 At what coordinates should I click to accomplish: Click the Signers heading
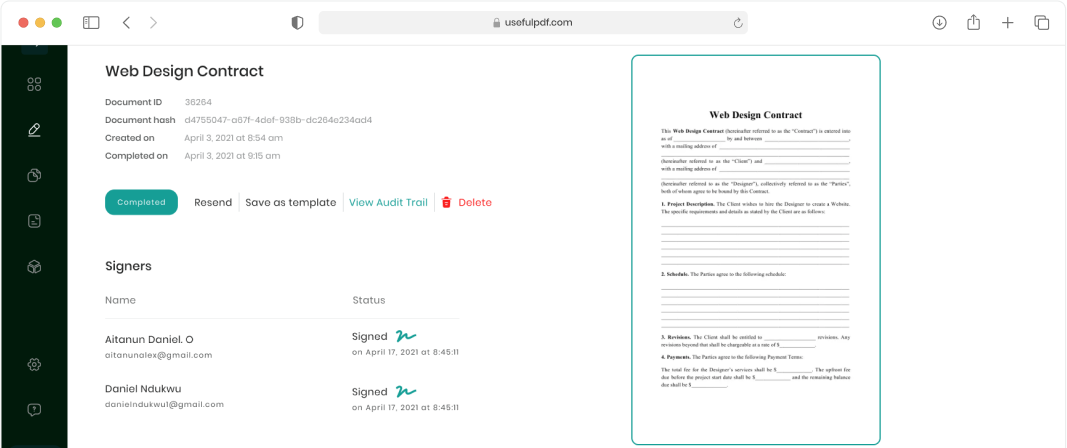(x=129, y=266)
